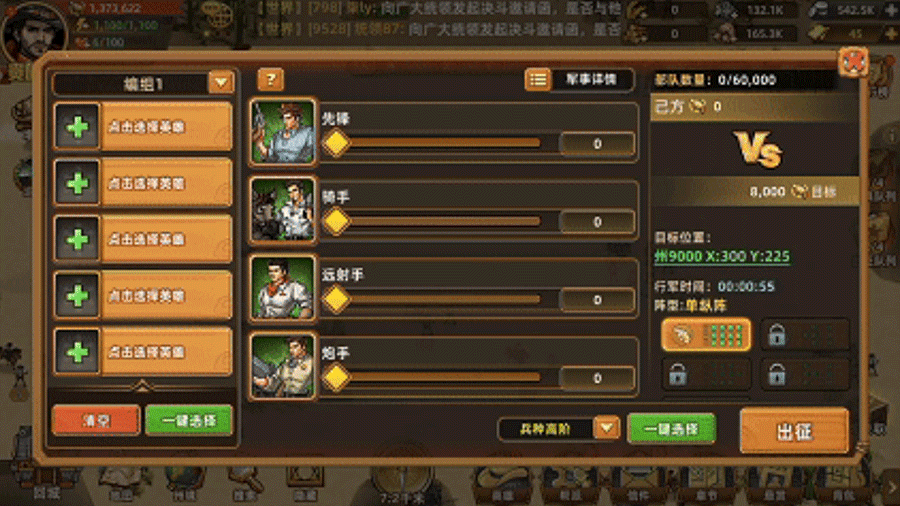
Task: Click the orange 出征 march button
Action: tap(794, 431)
